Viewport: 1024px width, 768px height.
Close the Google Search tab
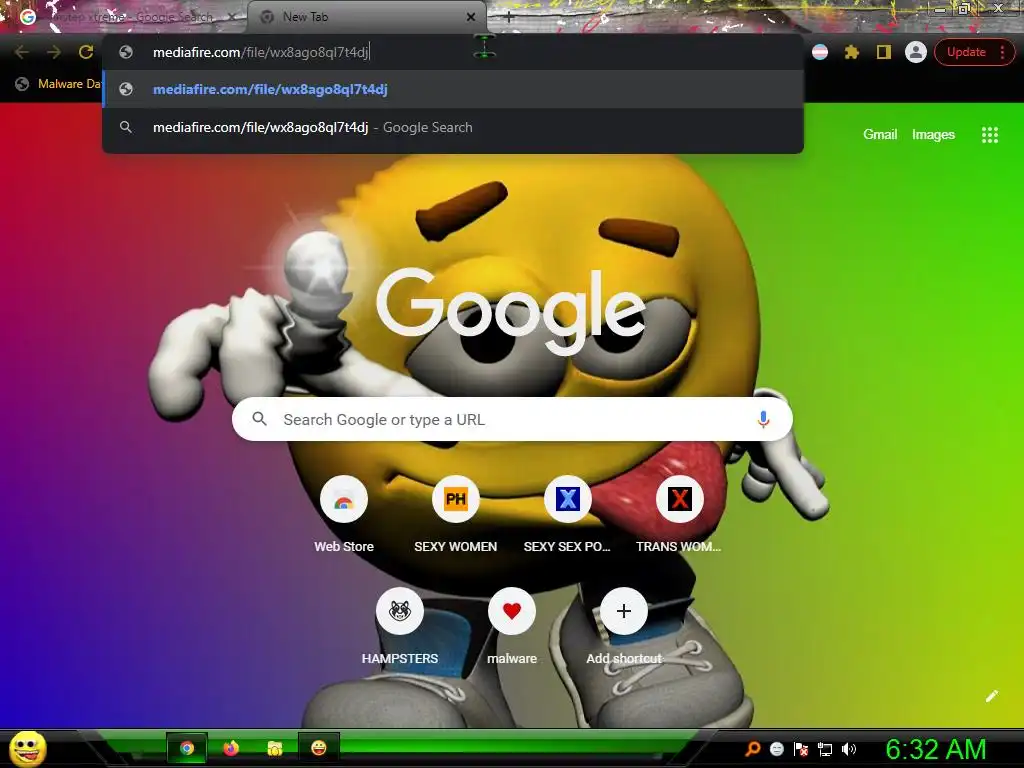pyautogui.click(x=232, y=17)
